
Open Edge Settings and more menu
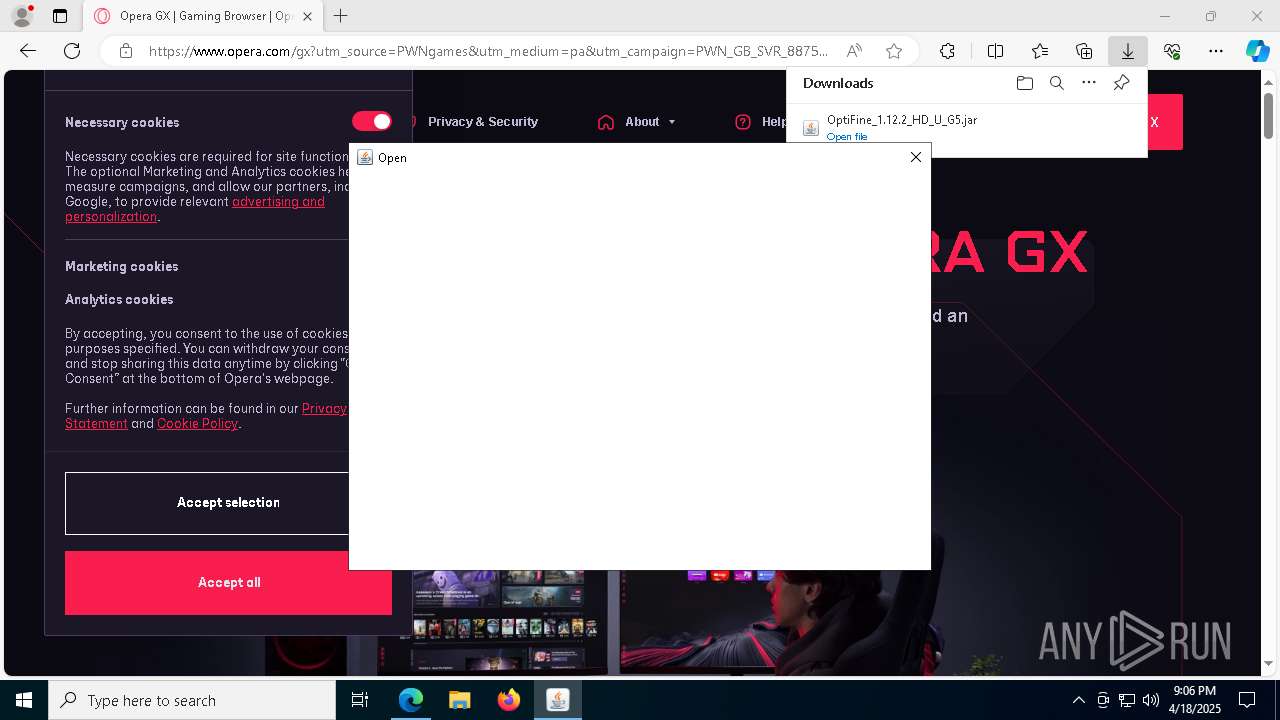point(1216,51)
